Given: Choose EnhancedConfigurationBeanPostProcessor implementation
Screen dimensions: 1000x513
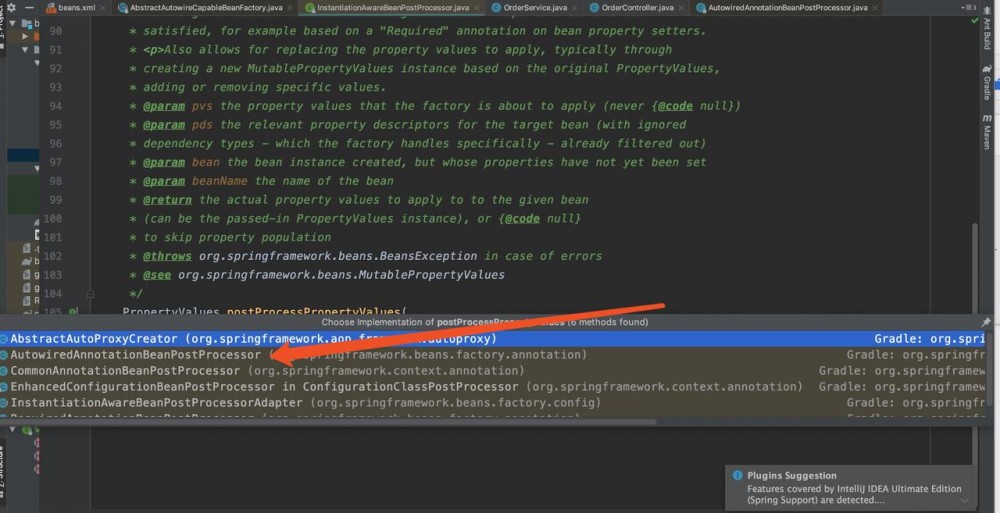Looking at the screenshot, I should [492, 387].
